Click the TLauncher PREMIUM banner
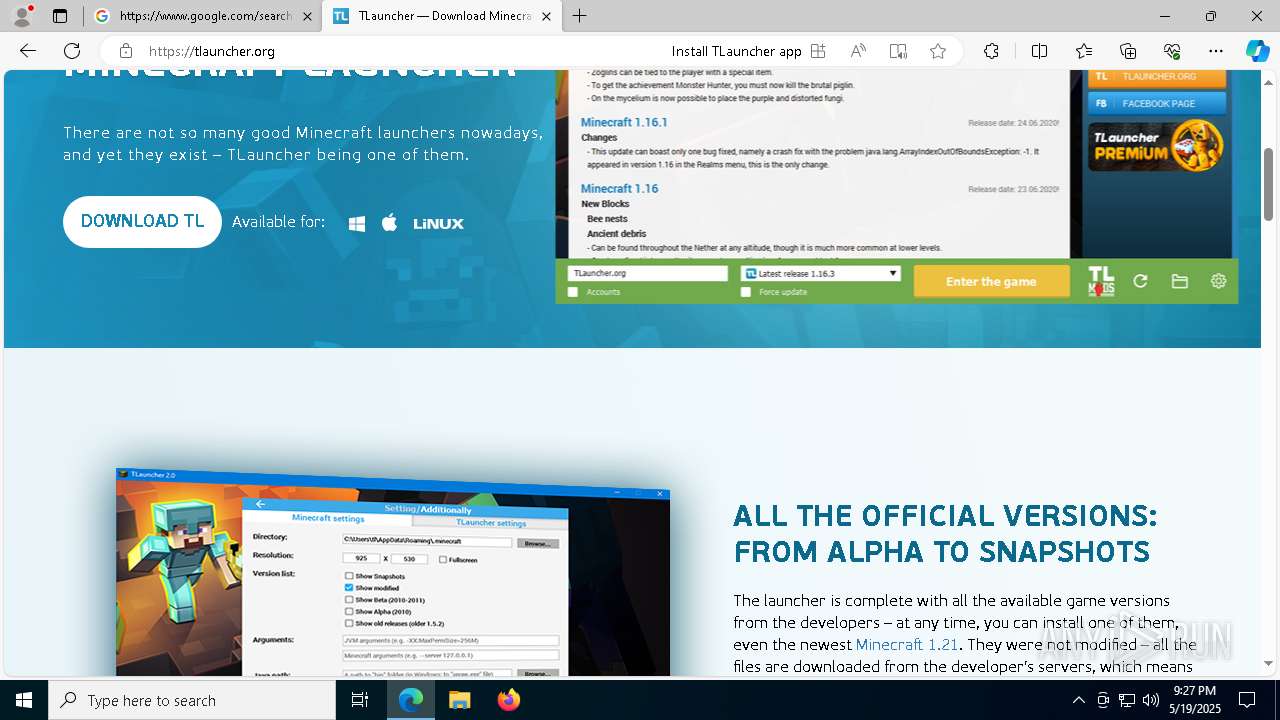This screenshot has height=720, width=1280. pos(1157,145)
